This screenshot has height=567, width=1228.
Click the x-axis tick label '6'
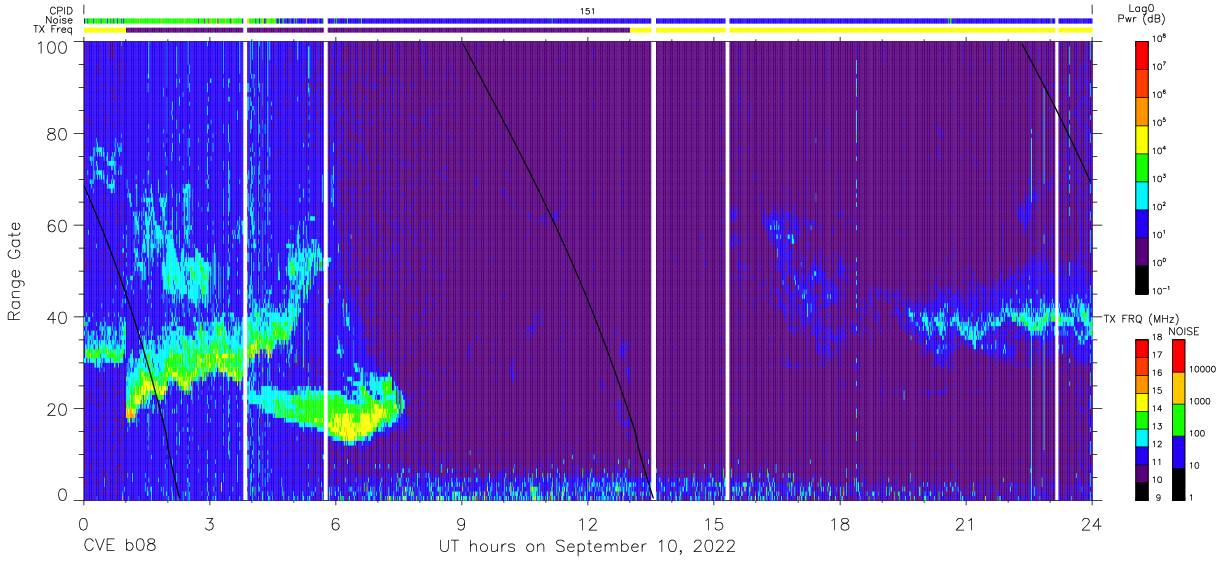click(x=335, y=524)
